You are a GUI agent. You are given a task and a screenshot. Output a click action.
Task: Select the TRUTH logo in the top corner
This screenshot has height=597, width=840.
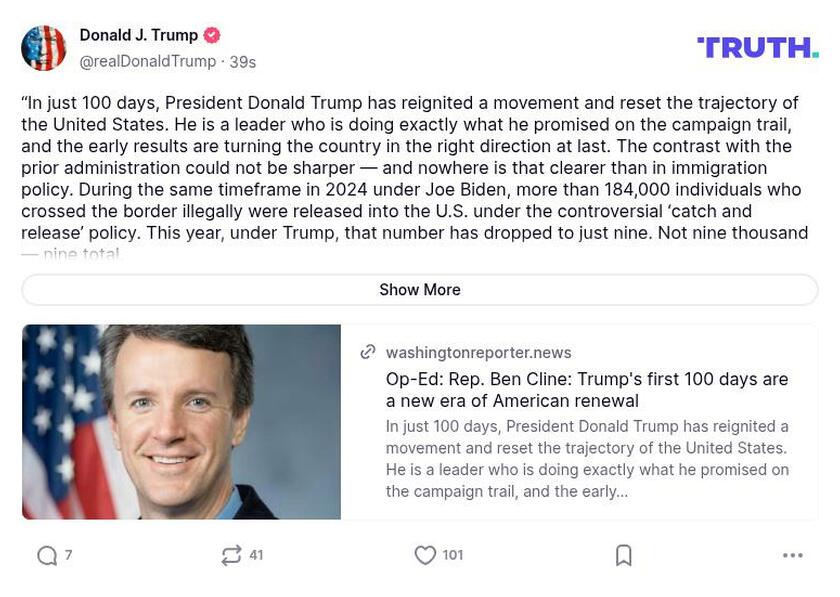click(x=755, y=44)
